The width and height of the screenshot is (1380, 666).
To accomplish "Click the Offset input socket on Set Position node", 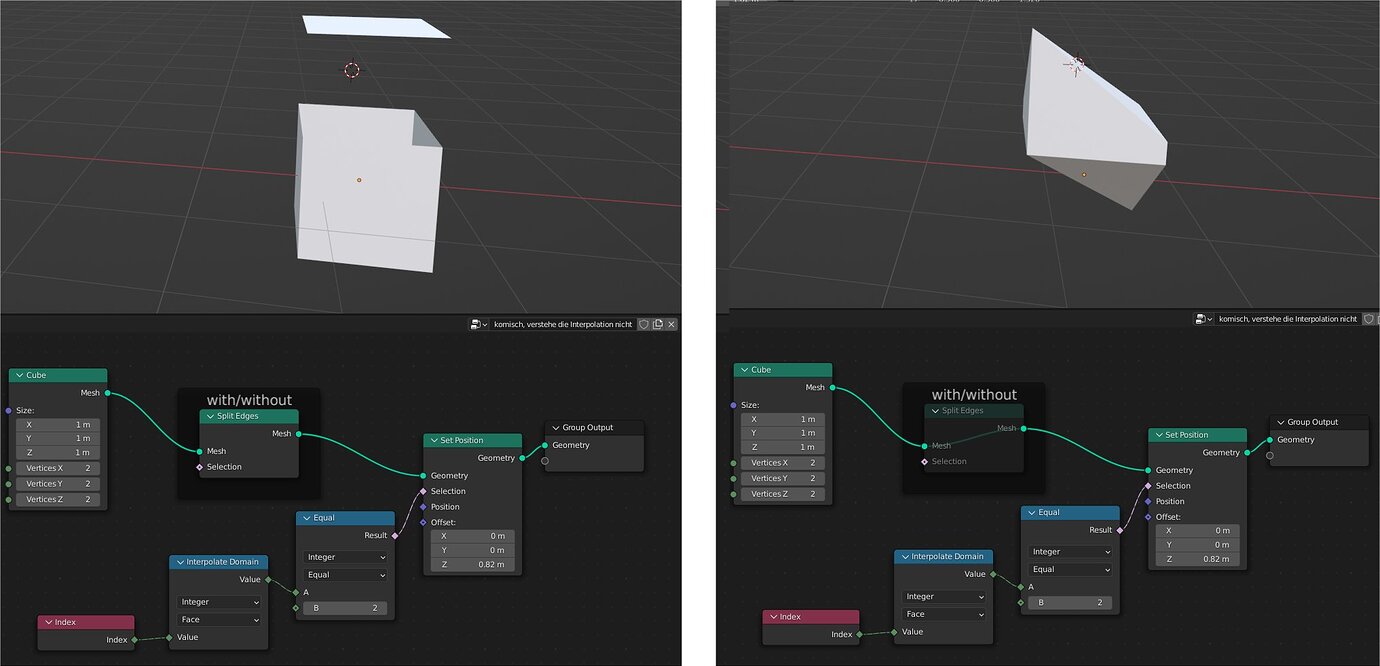I will [x=421, y=521].
